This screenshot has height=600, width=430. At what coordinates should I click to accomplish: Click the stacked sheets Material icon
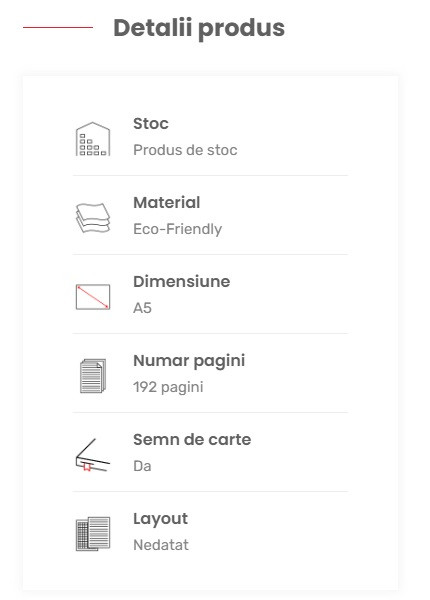[93, 218]
